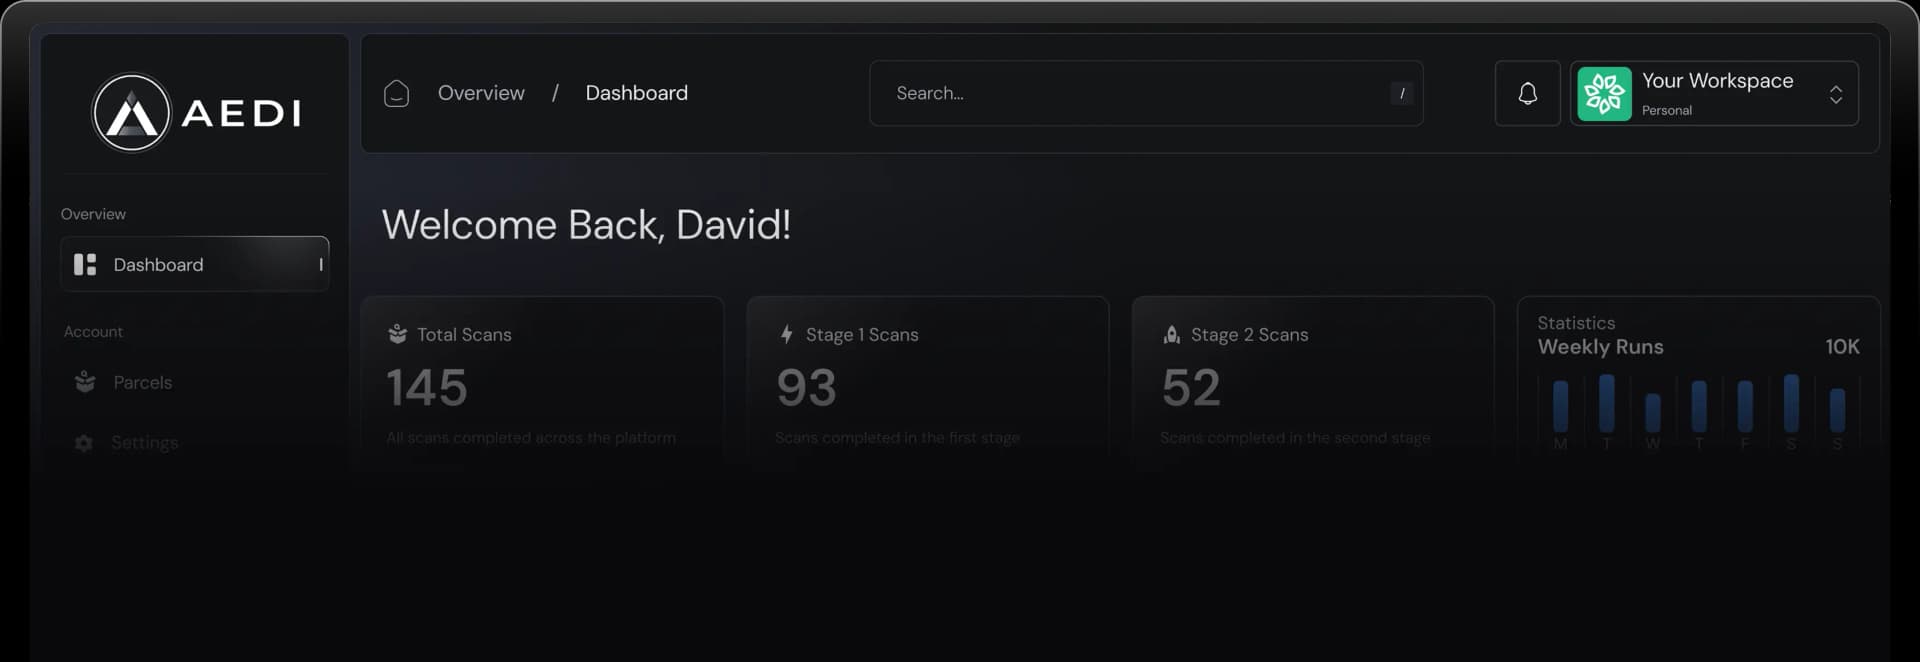Click the Stage 2 Scans rocket icon
The image size is (1920, 662).
point(1170,334)
